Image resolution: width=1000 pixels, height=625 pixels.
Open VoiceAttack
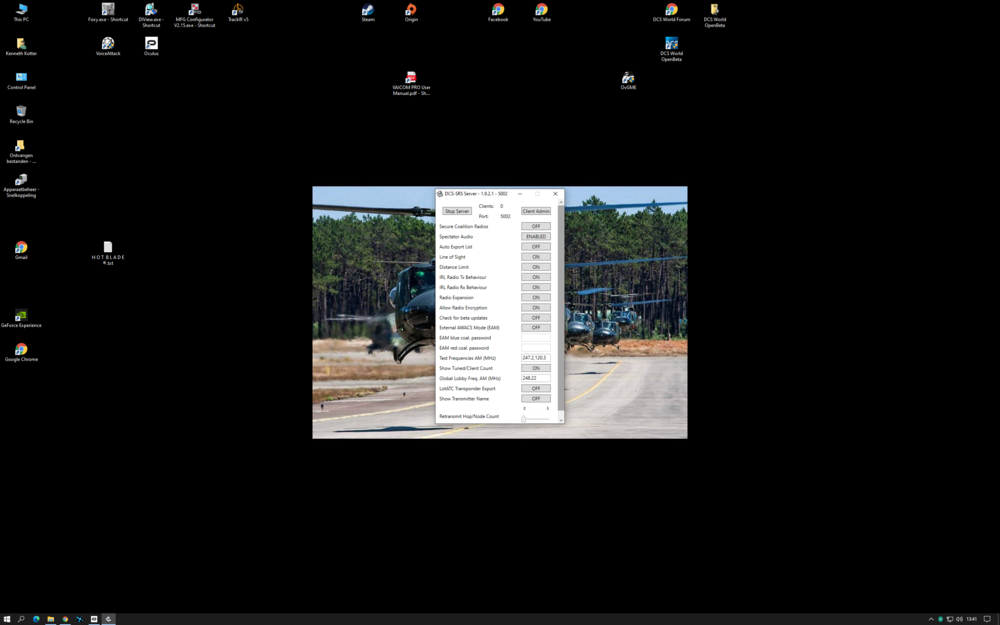click(x=108, y=44)
